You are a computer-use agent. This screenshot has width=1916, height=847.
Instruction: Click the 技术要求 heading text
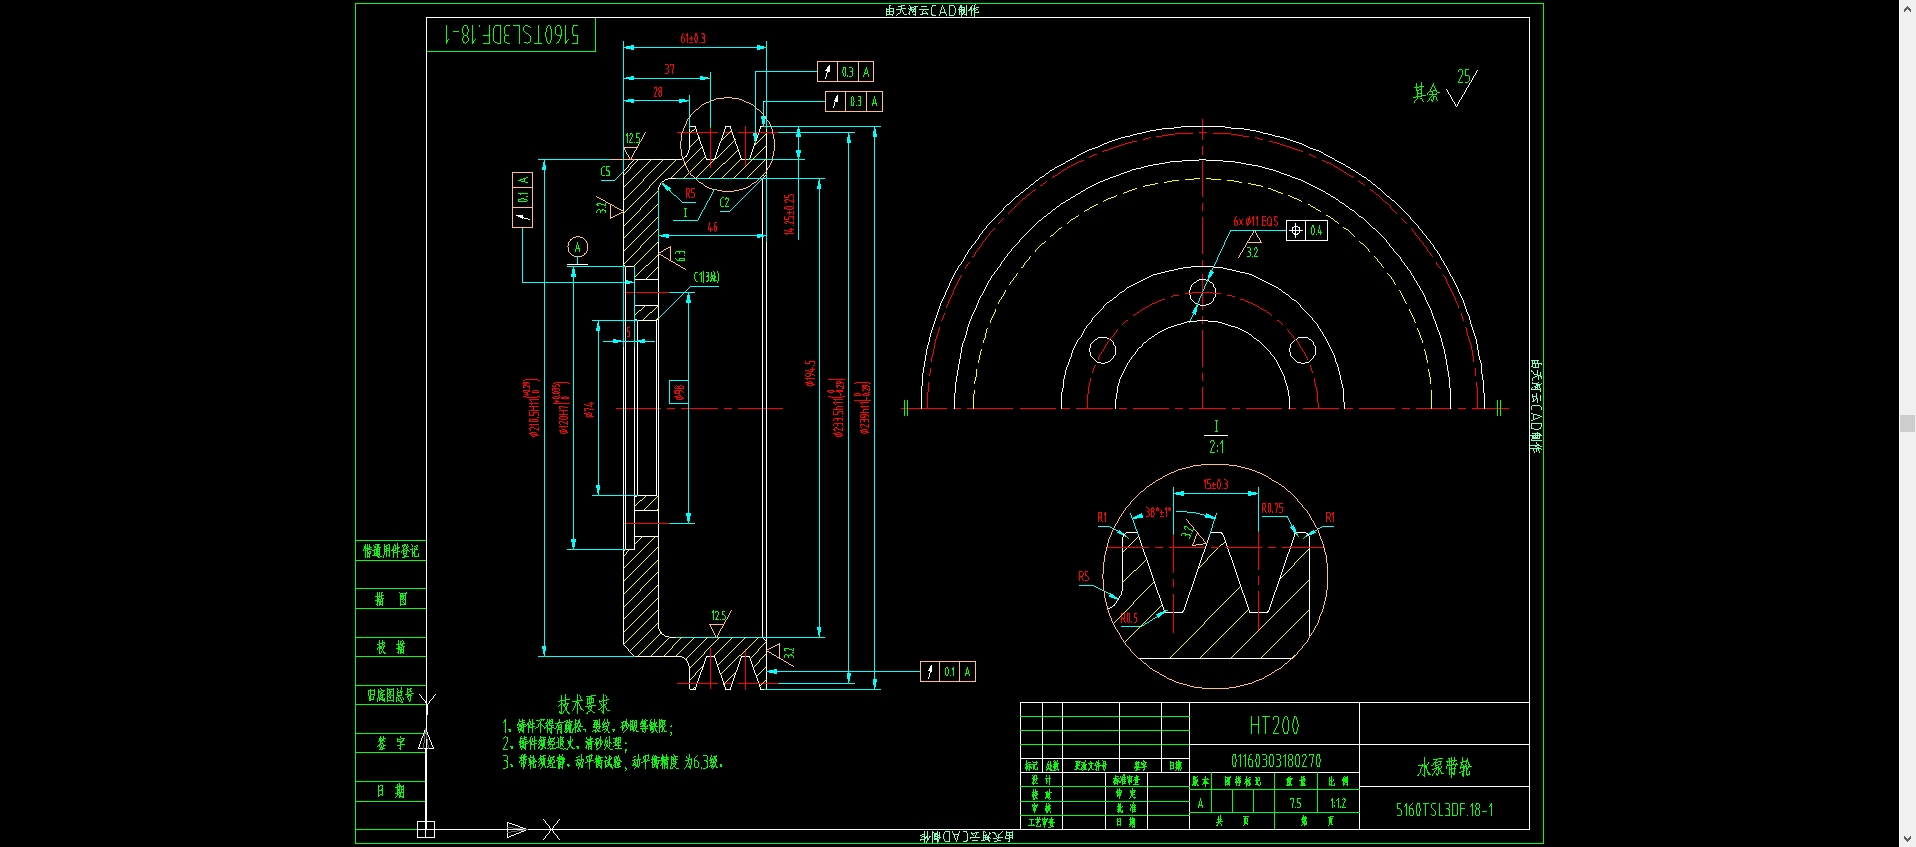583,704
